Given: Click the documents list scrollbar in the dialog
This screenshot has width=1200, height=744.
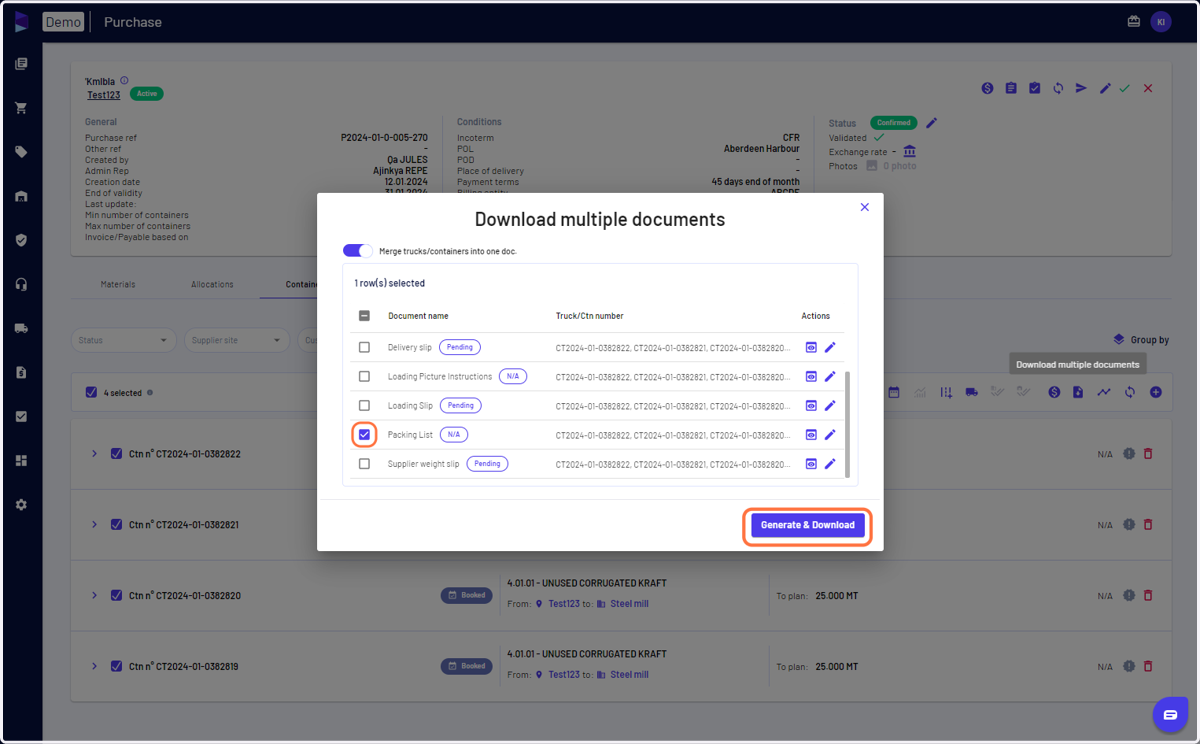Looking at the screenshot, I should tap(848, 424).
